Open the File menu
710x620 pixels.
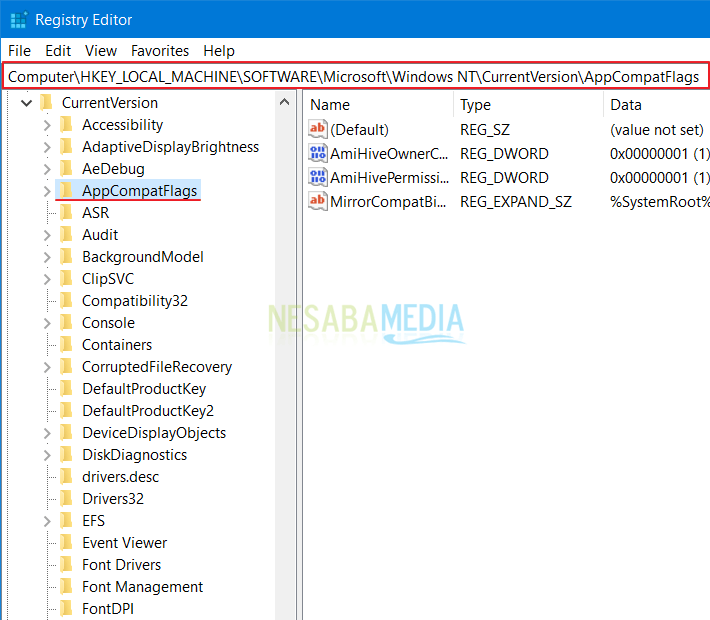[x=19, y=50]
